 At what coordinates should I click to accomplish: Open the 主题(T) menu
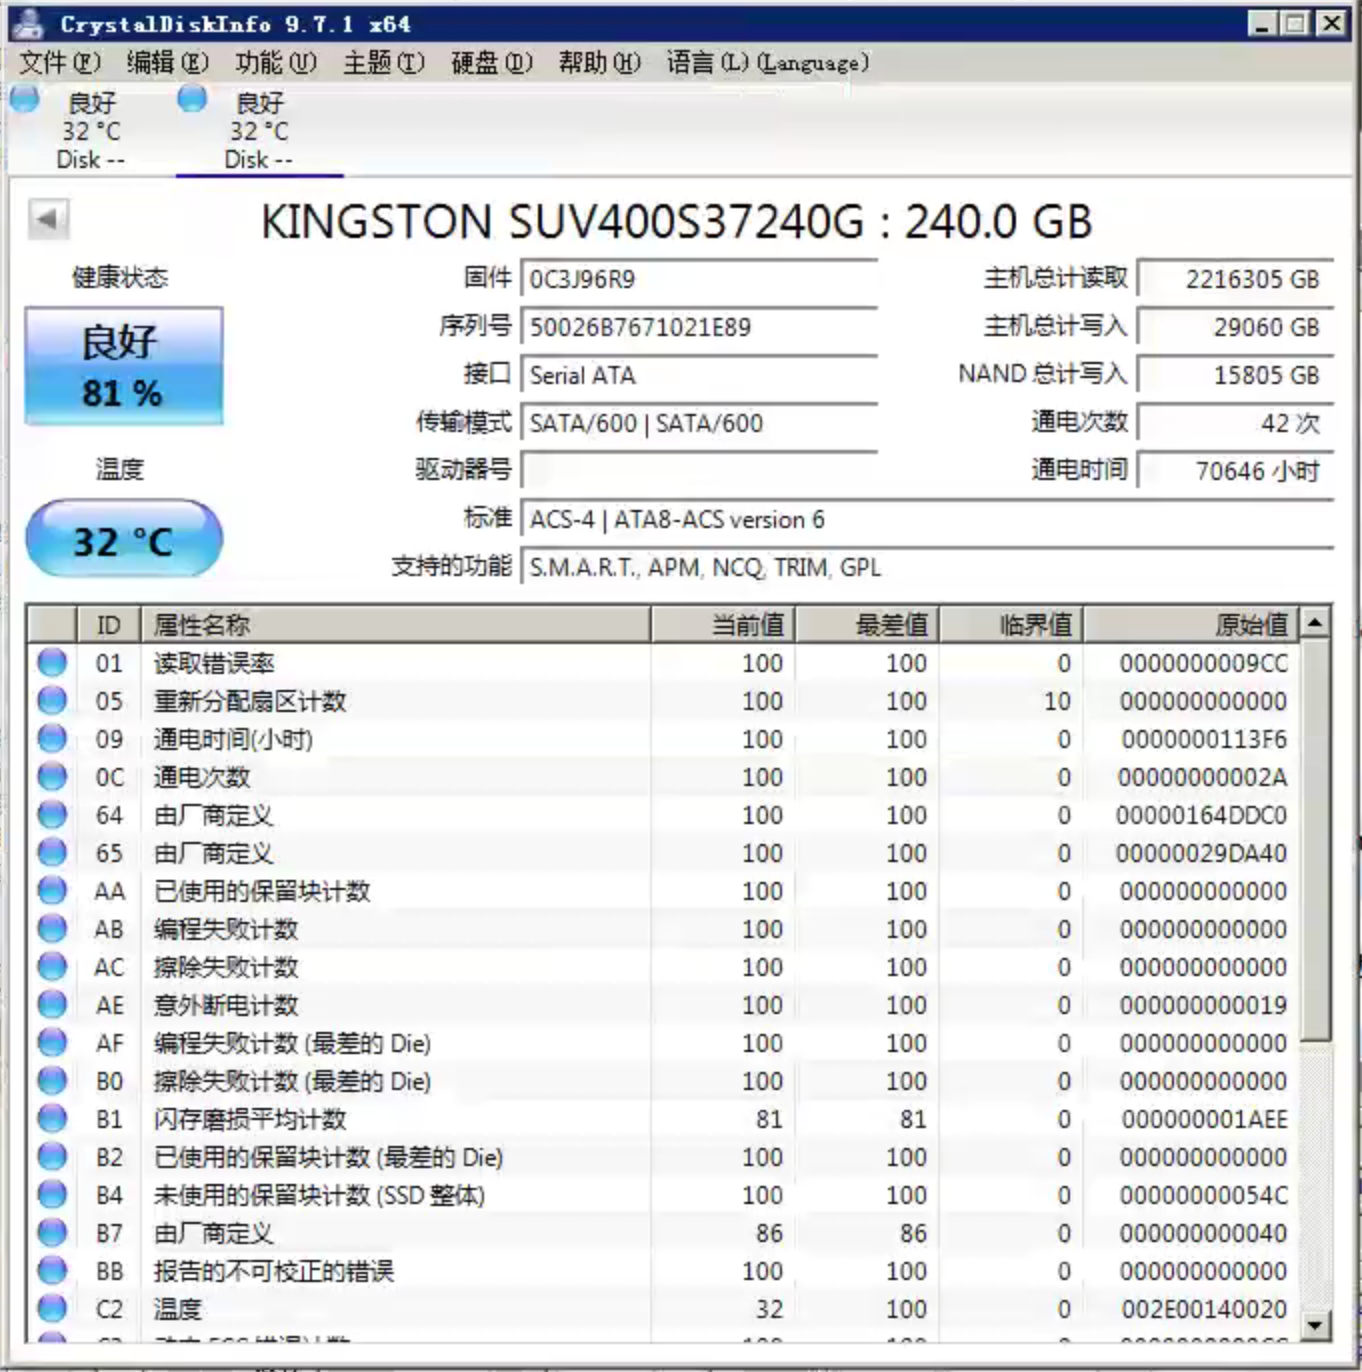click(383, 63)
